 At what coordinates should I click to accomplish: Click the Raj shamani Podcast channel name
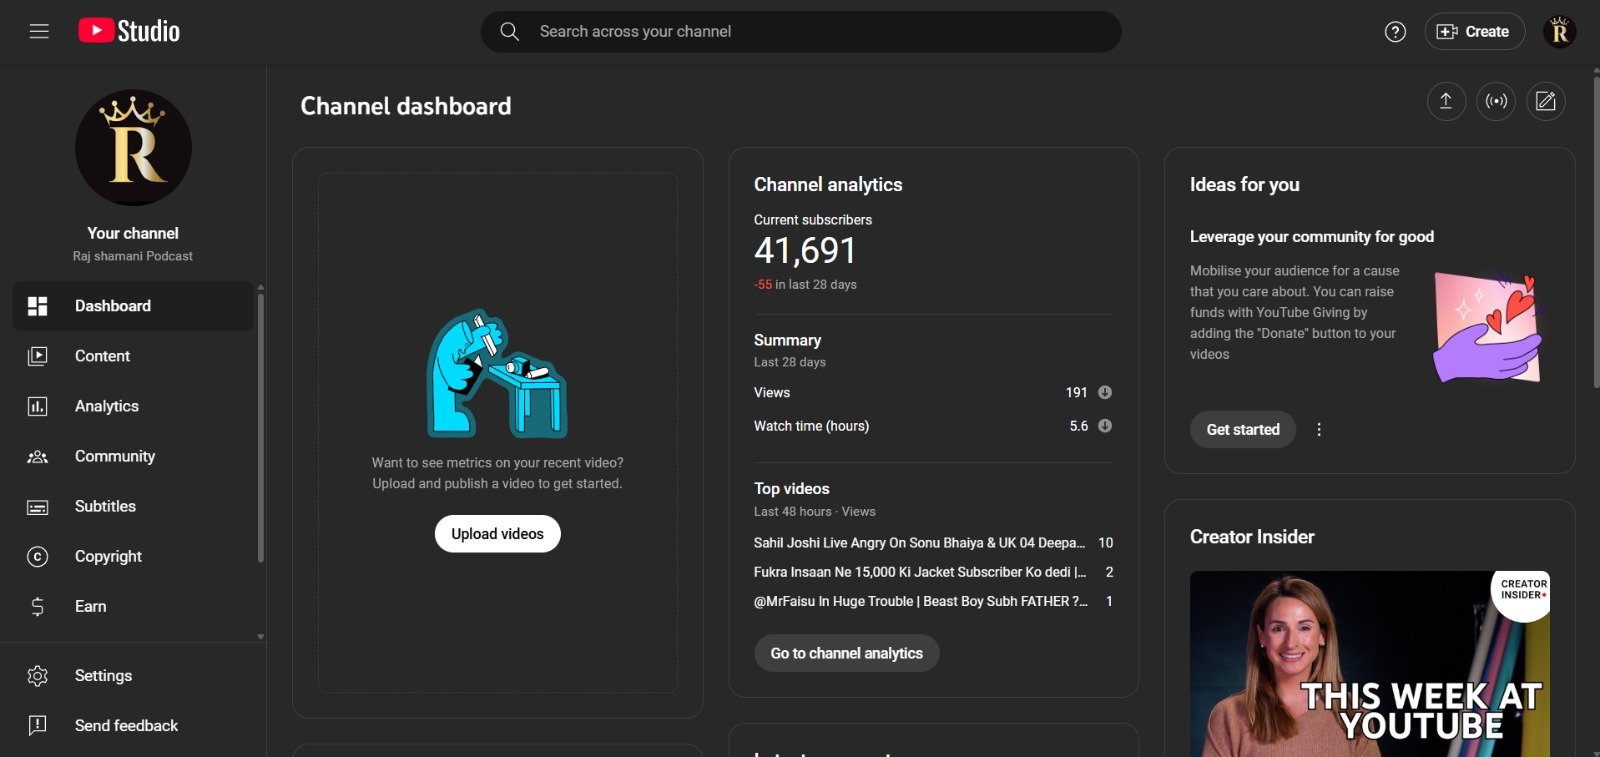[x=133, y=256]
